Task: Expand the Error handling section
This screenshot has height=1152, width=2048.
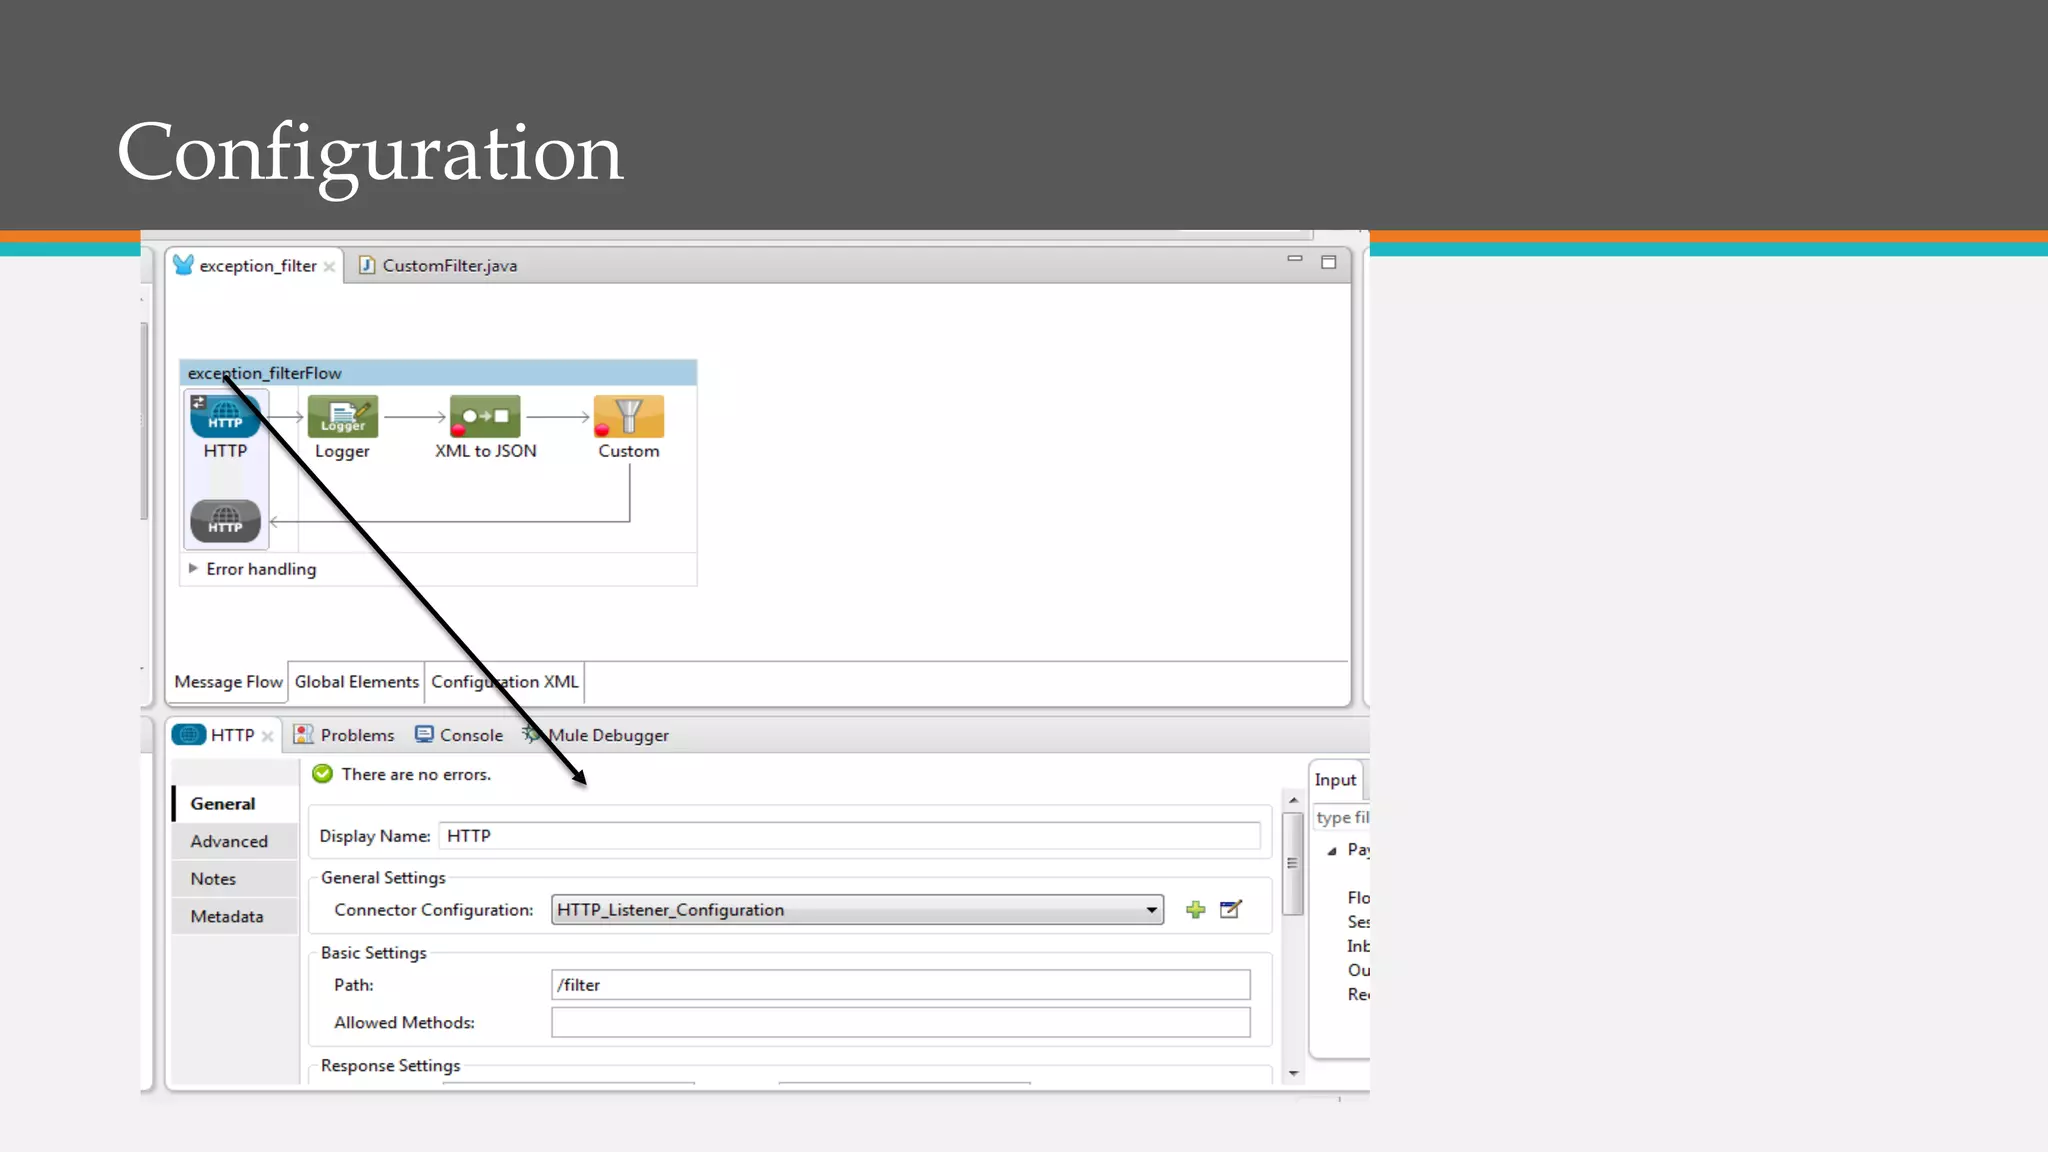Action: click(193, 568)
